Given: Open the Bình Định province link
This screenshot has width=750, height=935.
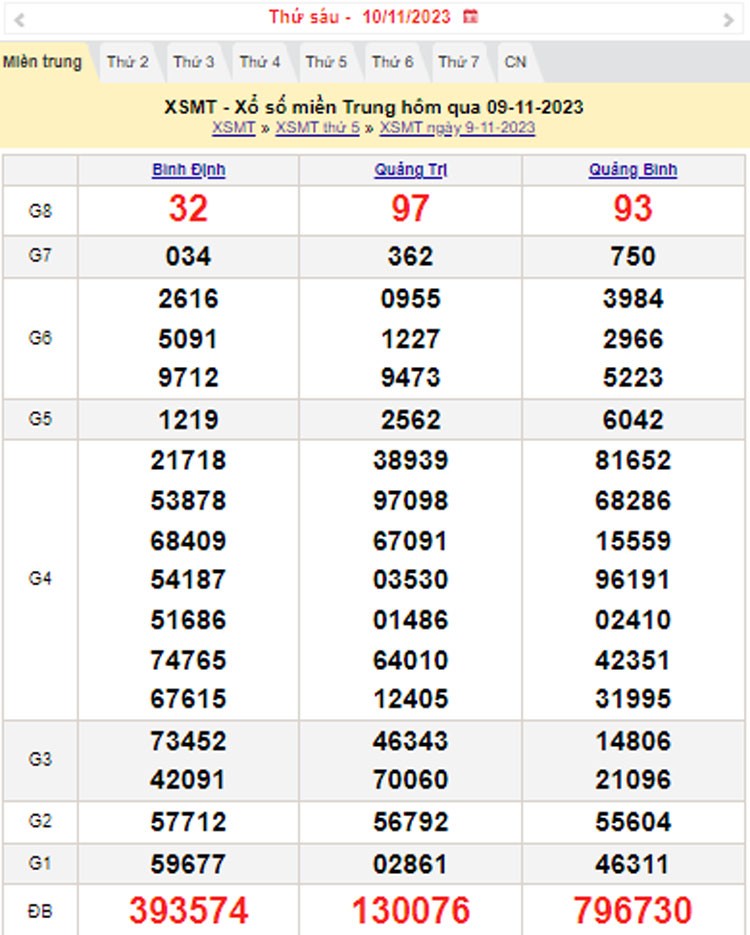Looking at the screenshot, I should pyautogui.click(x=188, y=170).
